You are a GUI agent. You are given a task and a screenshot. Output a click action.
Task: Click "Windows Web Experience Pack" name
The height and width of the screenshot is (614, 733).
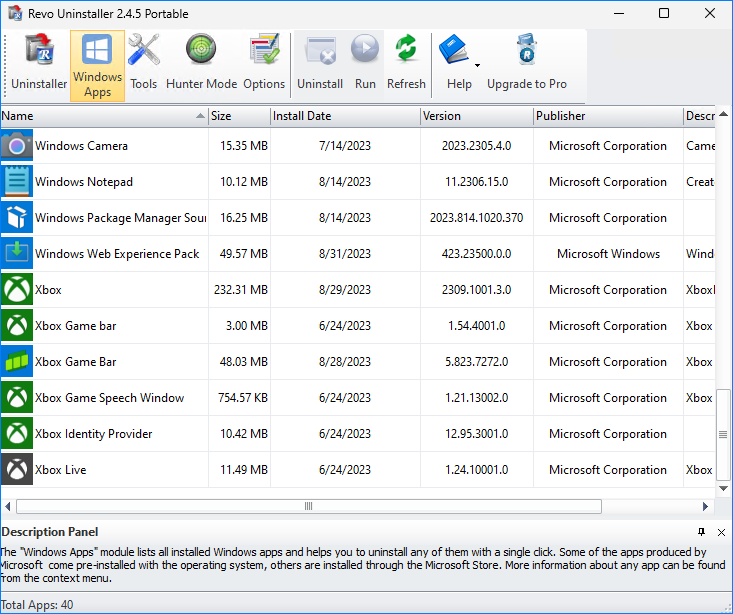point(117,254)
